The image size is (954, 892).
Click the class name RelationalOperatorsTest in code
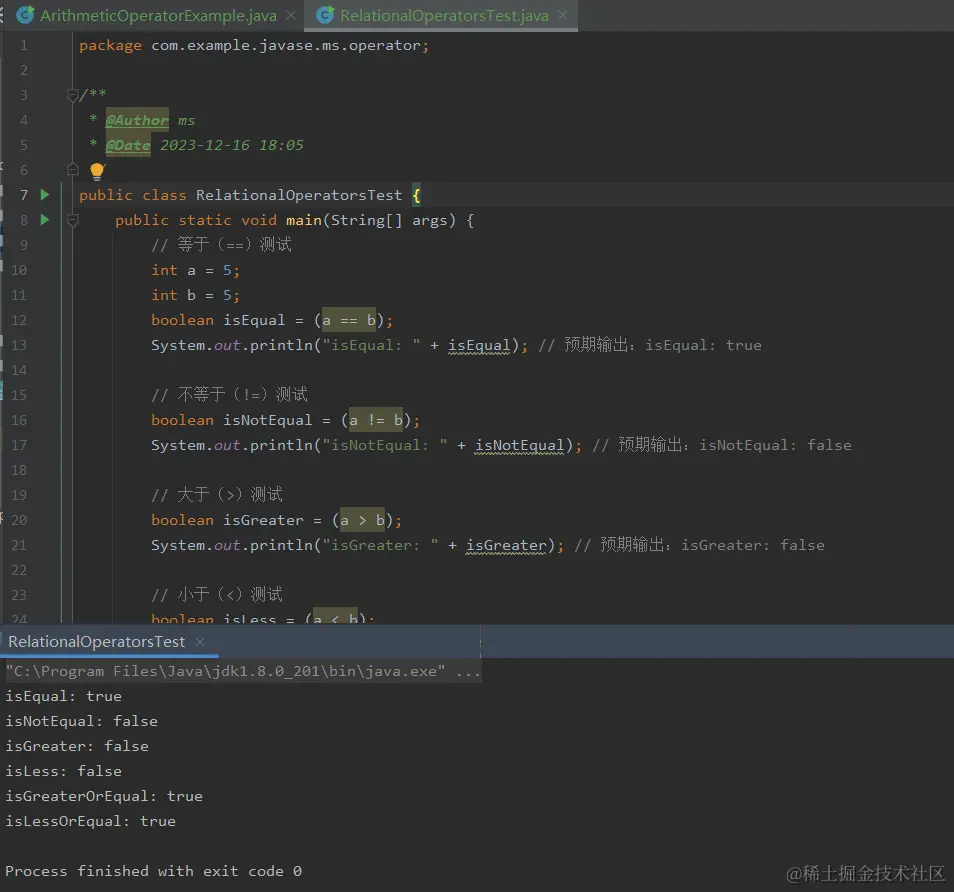point(299,195)
